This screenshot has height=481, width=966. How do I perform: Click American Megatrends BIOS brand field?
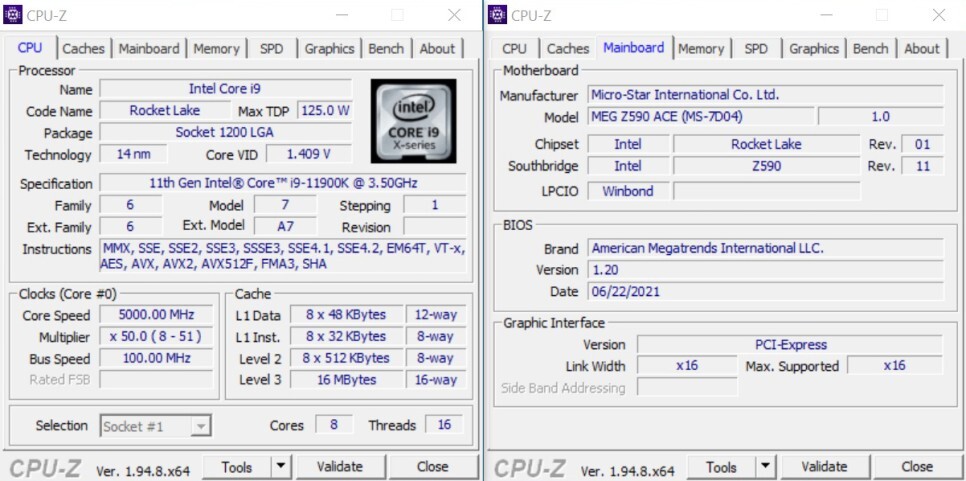point(765,248)
